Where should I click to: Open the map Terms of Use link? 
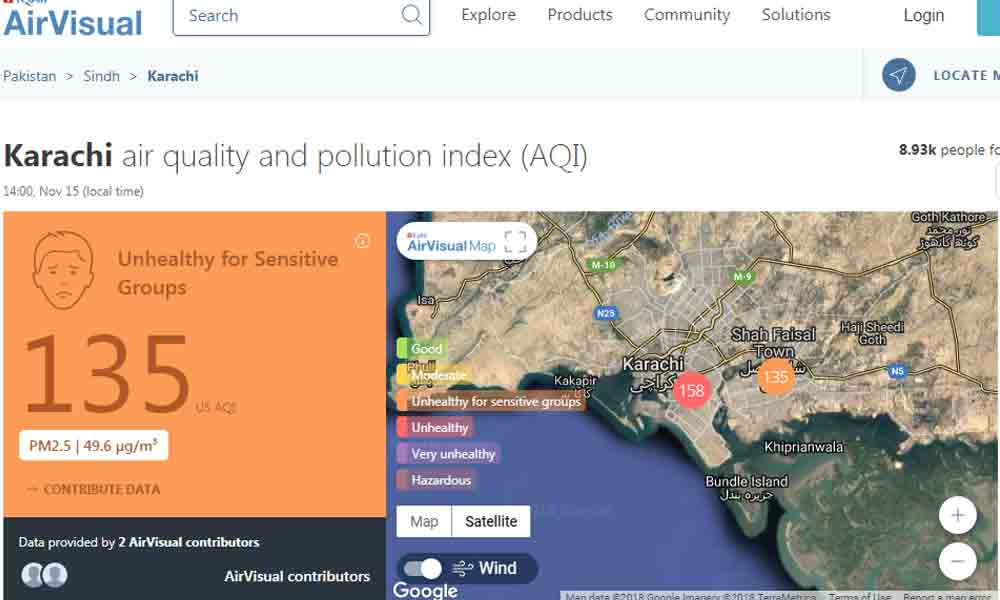(x=860, y=596)
